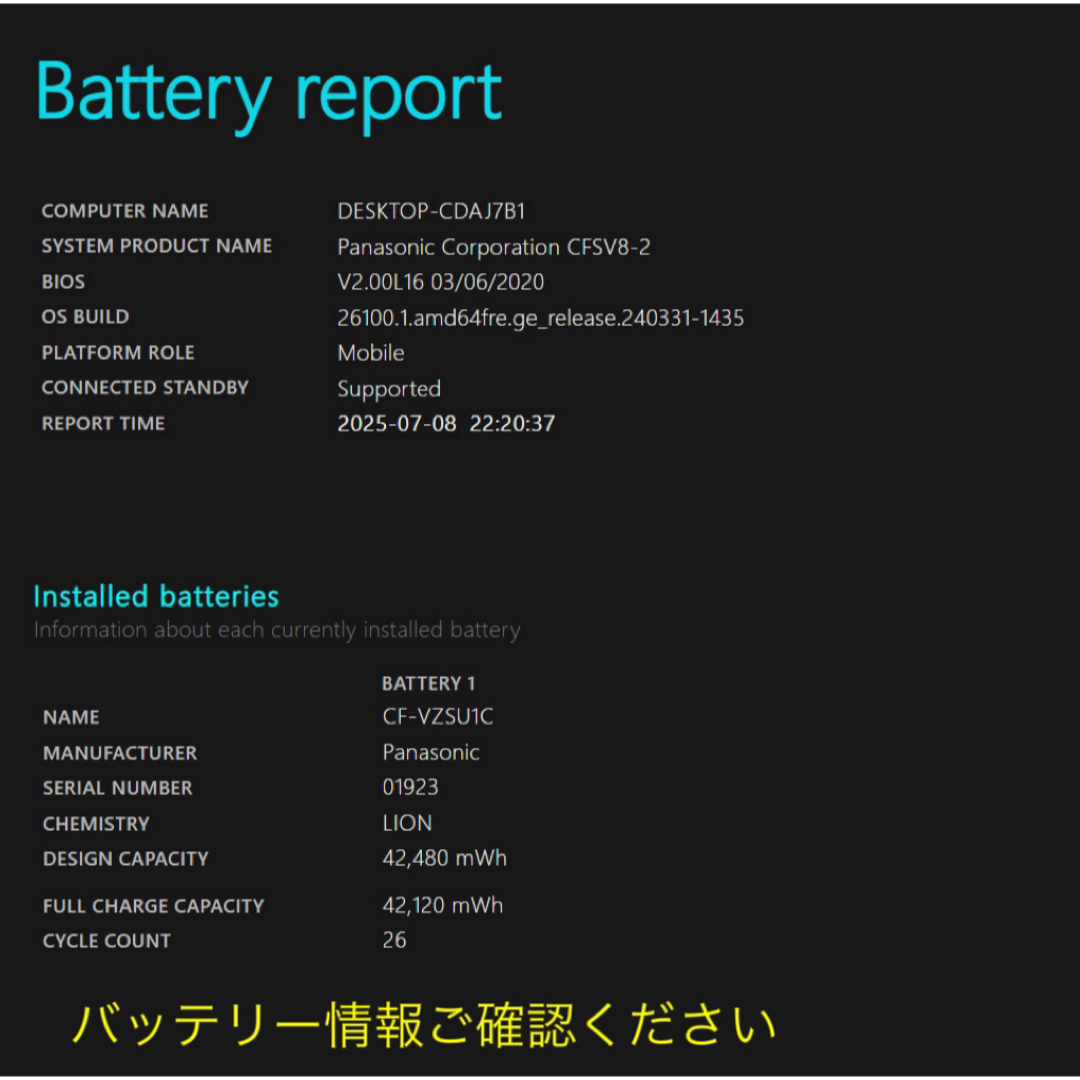Click the 'Installed batteries' section heading
Screen dimensions: 1080x1080
pyautogui.click(x=156, y=596)
